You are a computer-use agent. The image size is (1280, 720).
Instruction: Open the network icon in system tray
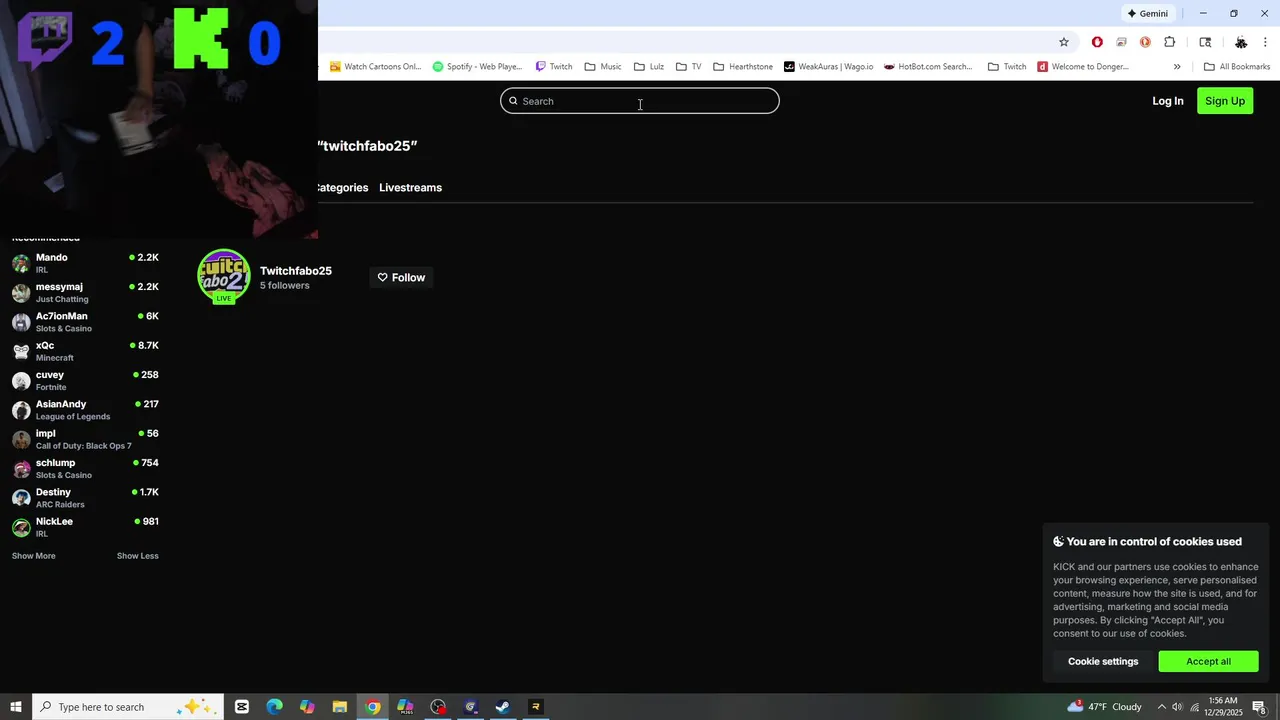click(x=1194, y=707)
